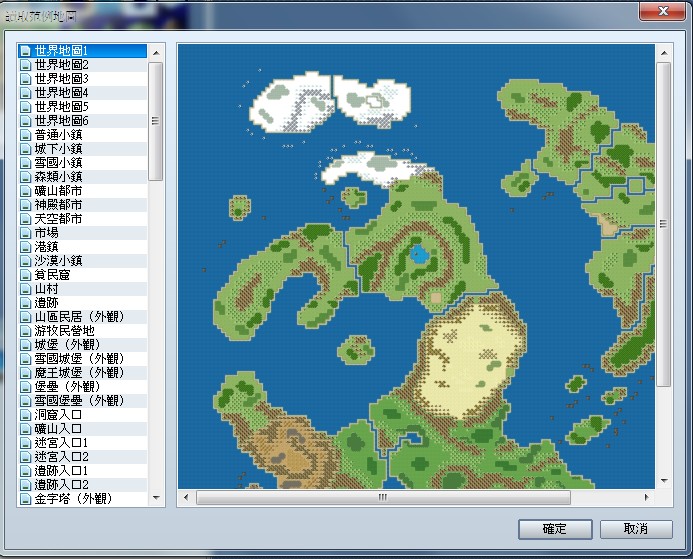Select 神殿都市 entry
The image size is (693, 559).
coord(83,205)
